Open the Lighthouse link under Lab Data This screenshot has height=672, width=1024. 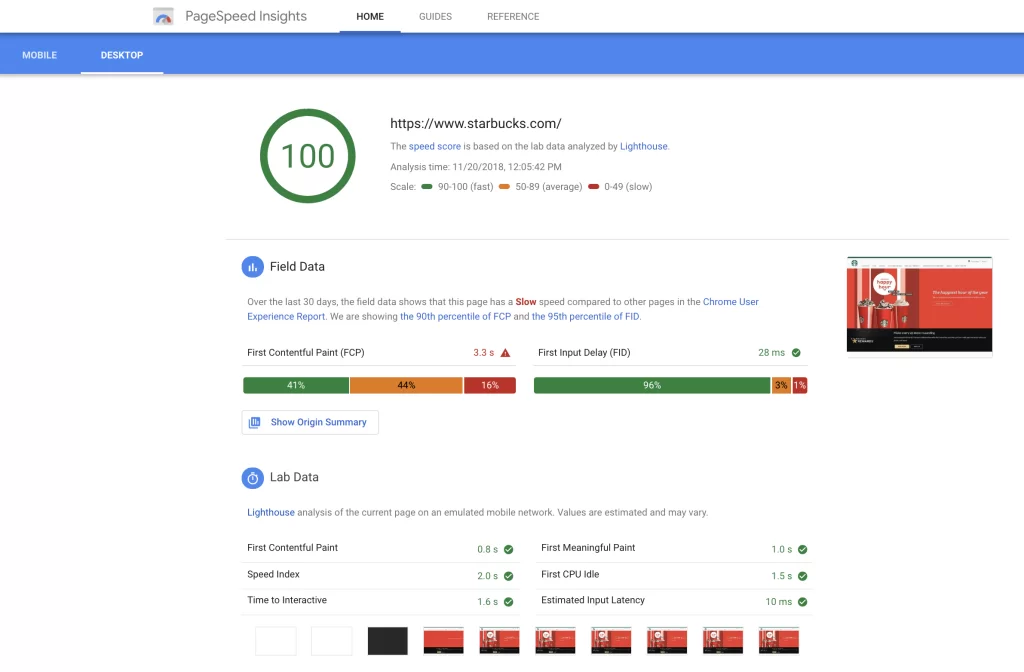coord(271,513)
